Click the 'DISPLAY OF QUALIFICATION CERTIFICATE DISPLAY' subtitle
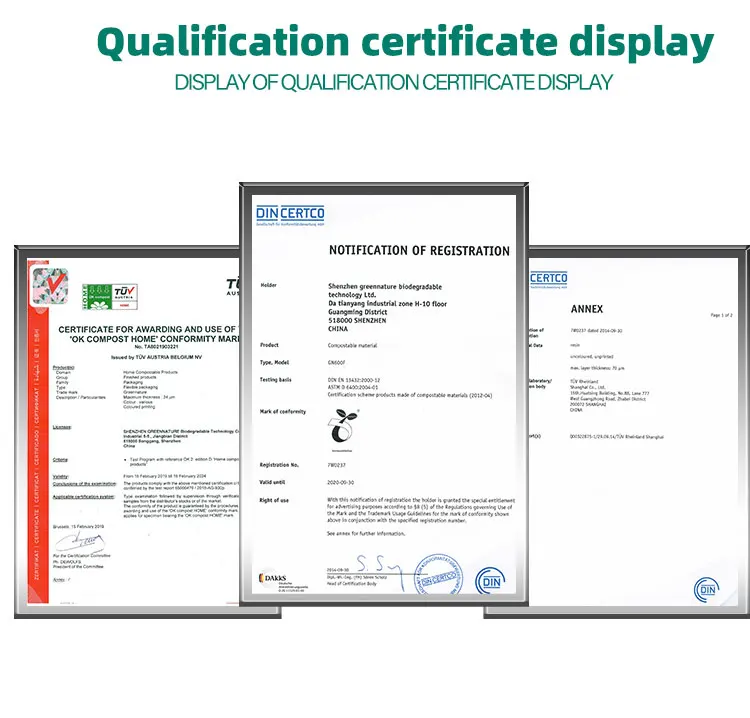Screen dimensions: 750x718 coord(393,82)
